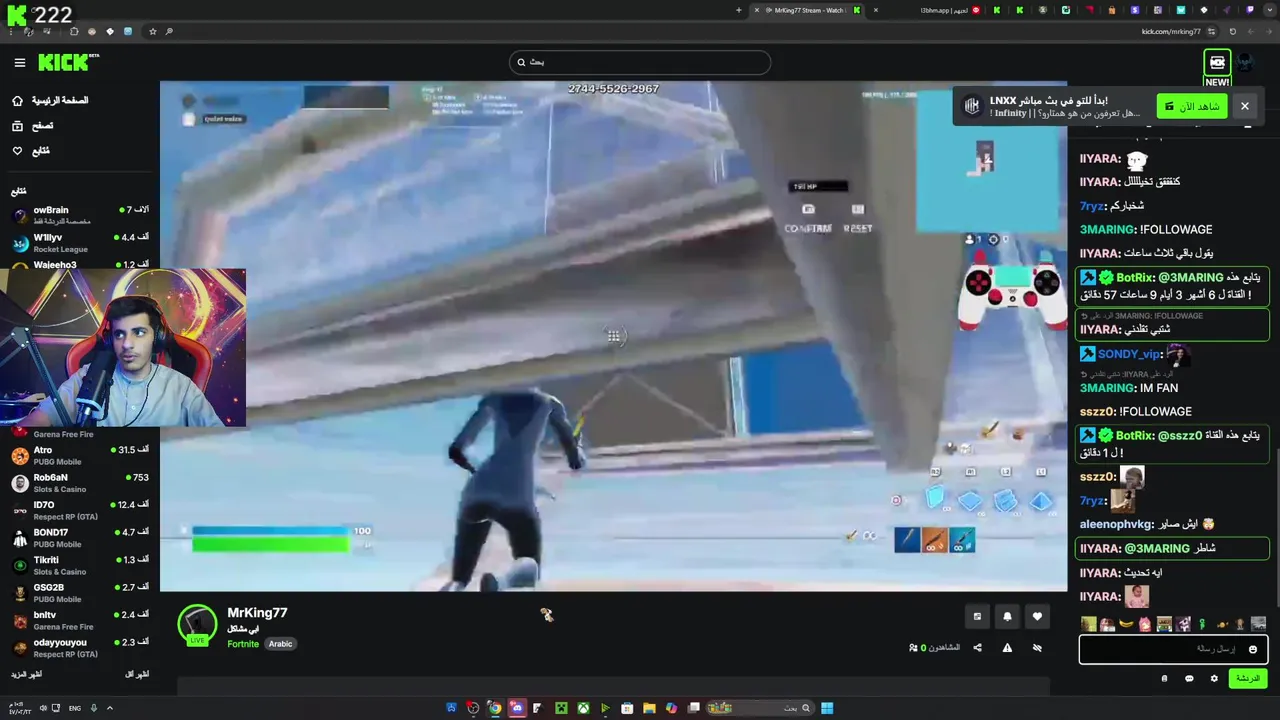Click green Watch Now button in banner
1280x720 pixels.
tap(1192, 106)
